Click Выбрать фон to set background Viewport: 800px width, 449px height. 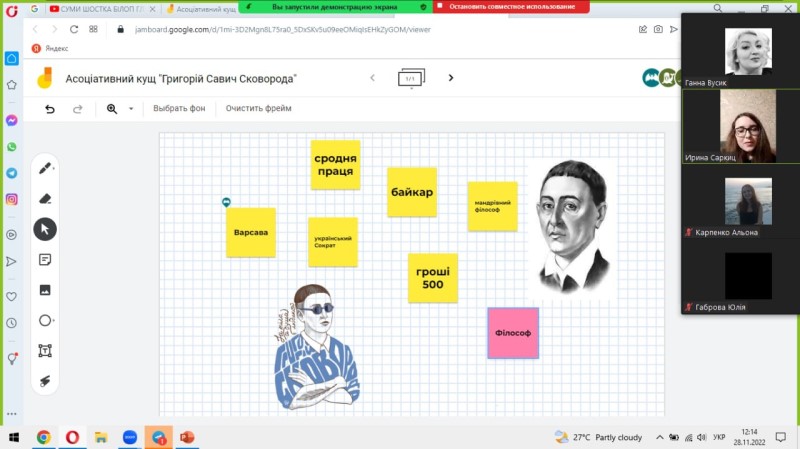point(179,108)
